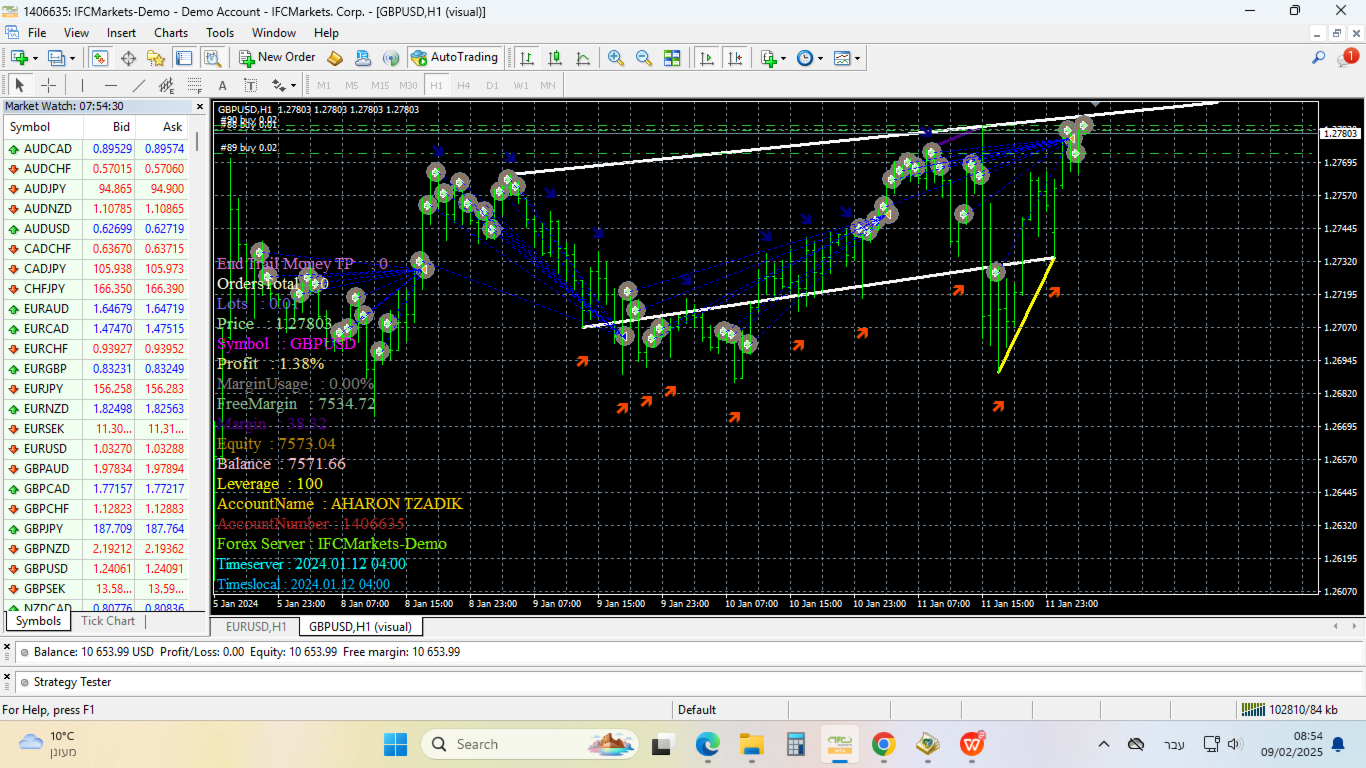Toggle the Strategy Tester toolbar button
The width and height of the screenshot is (1366, 768).
[211, 58]
